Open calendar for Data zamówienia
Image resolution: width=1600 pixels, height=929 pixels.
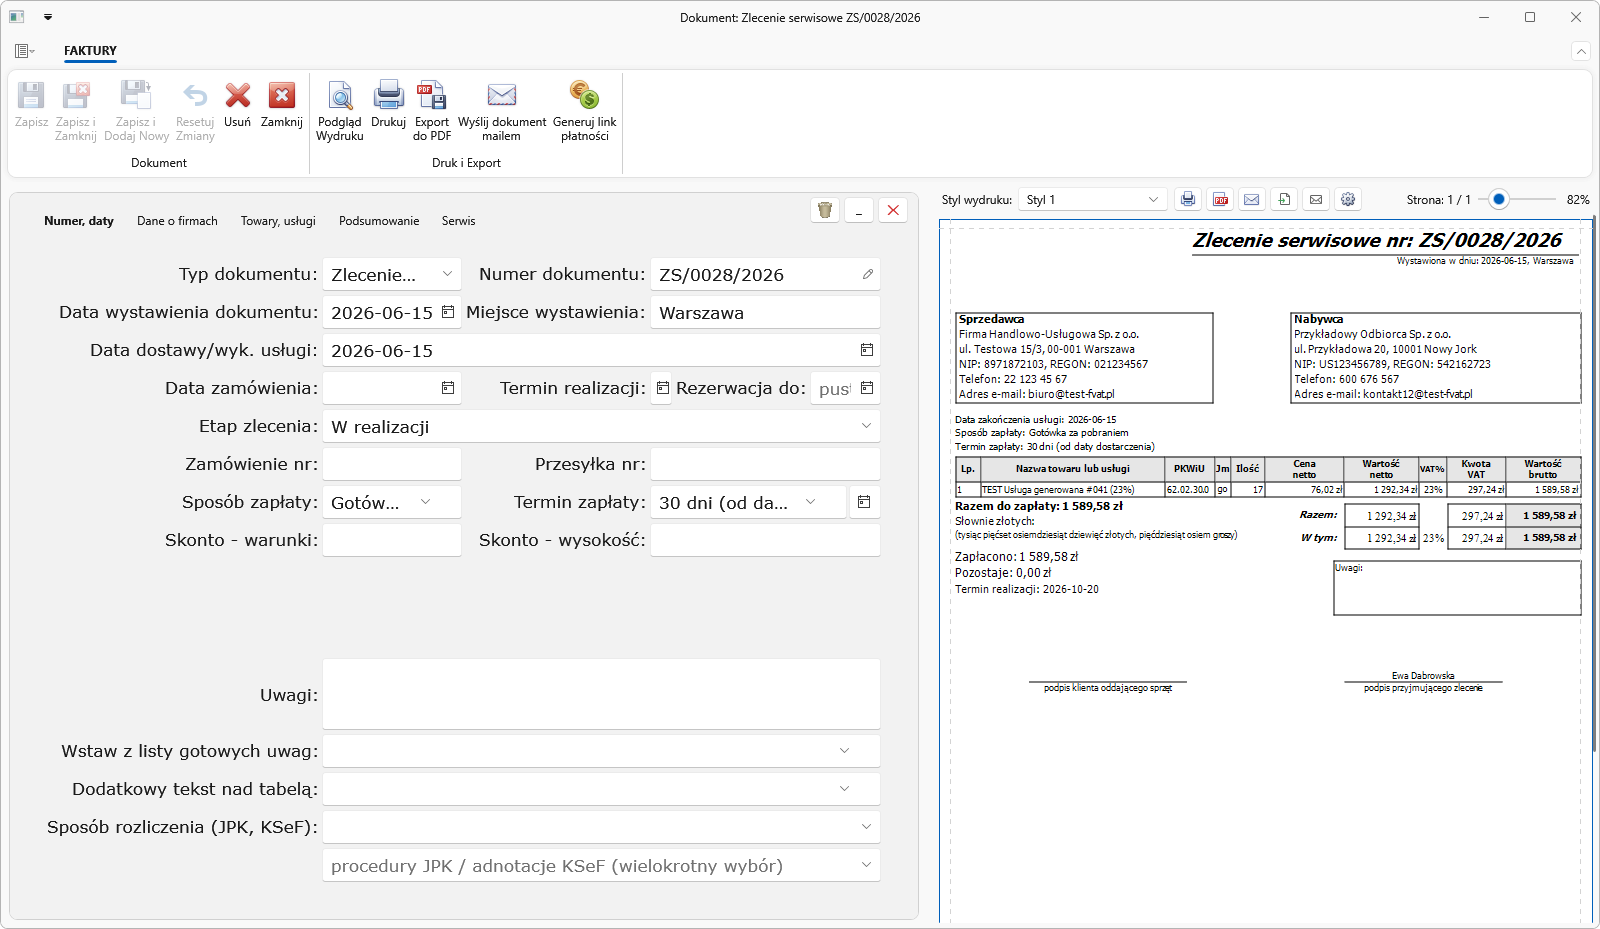pos(448,388)
